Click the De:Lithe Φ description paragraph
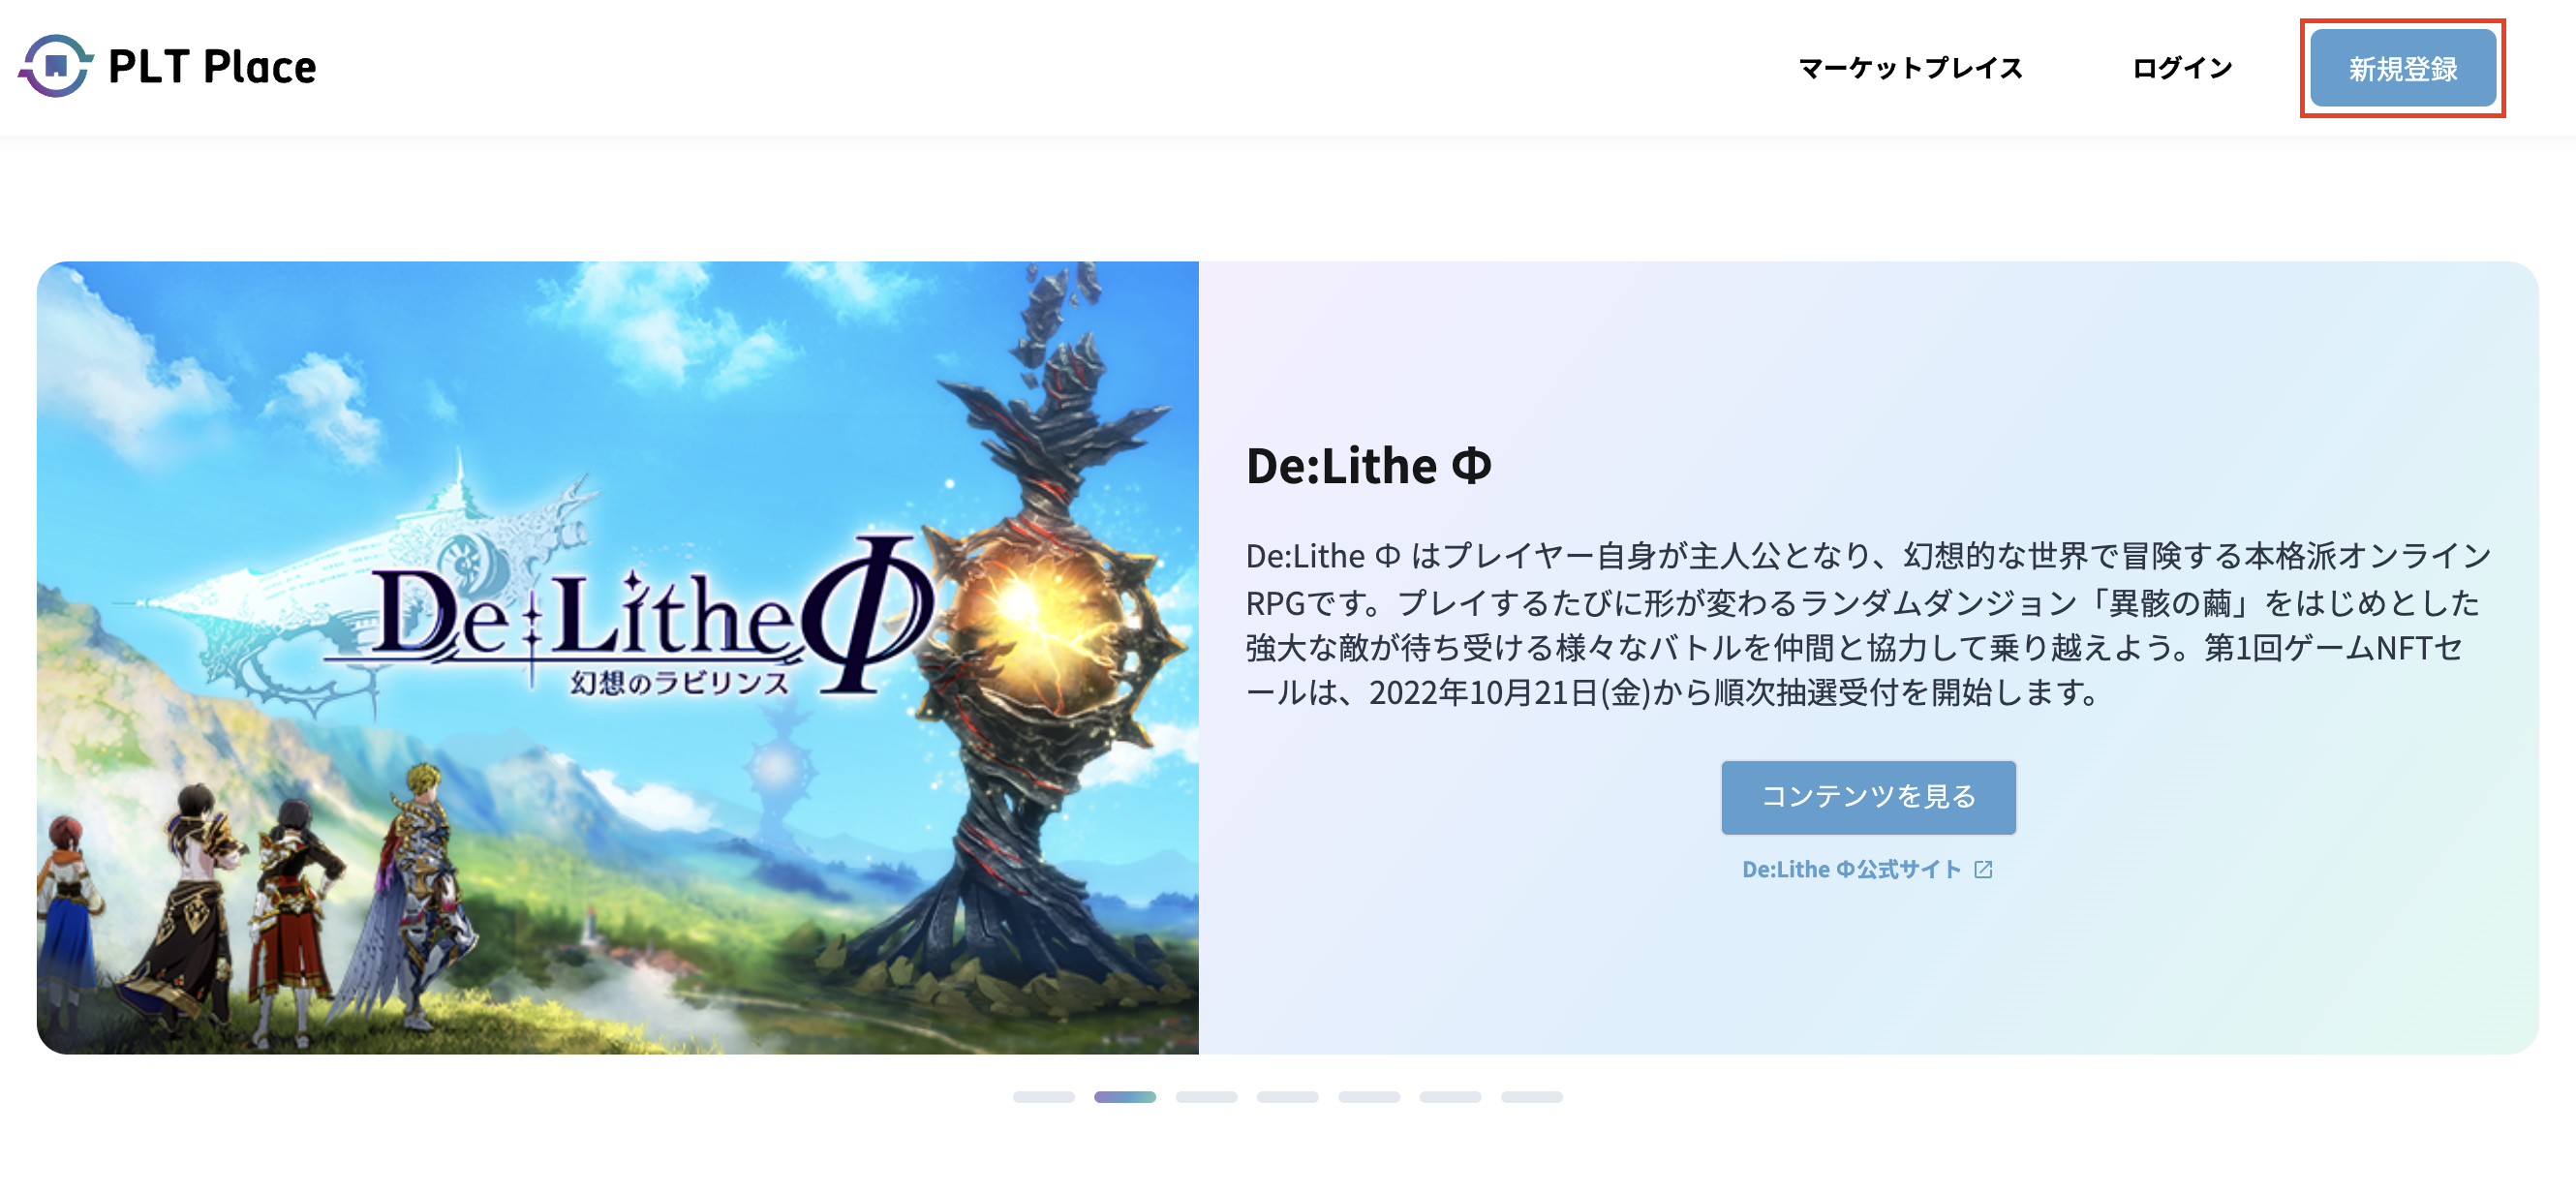2576x1193 pixels. coord(1868,624)
